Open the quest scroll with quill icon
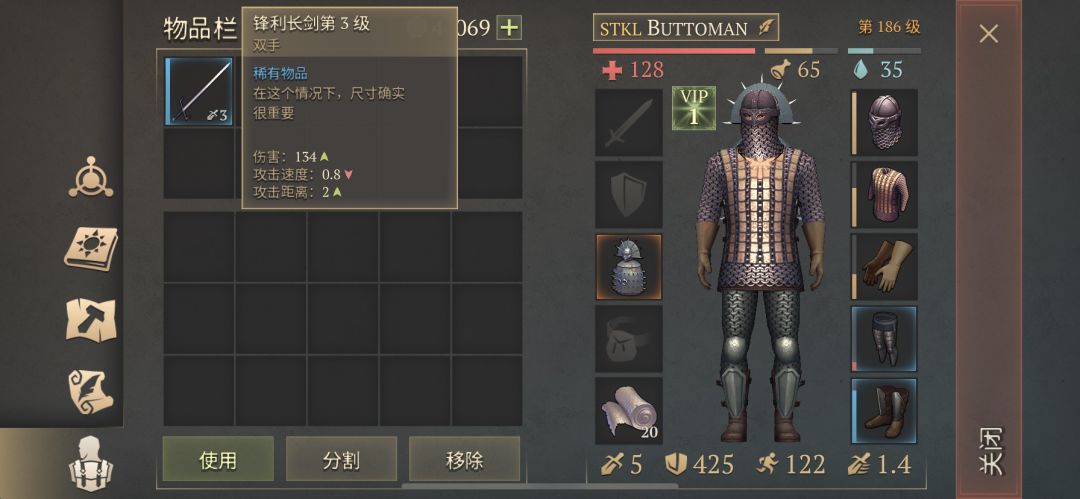 coord(91,391)
